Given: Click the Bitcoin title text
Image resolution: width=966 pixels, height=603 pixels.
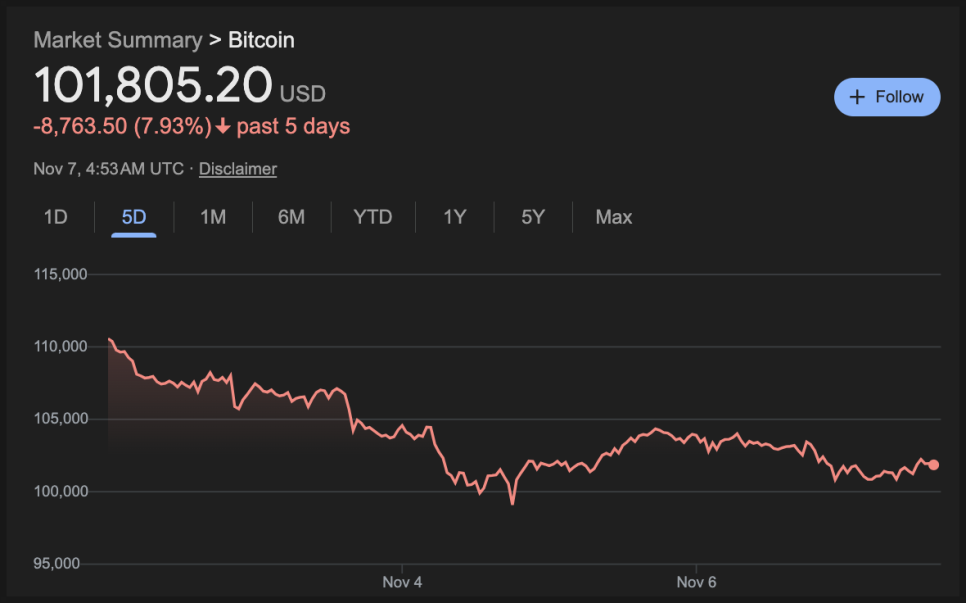Looking at the screenshot, I should point(261,40).
